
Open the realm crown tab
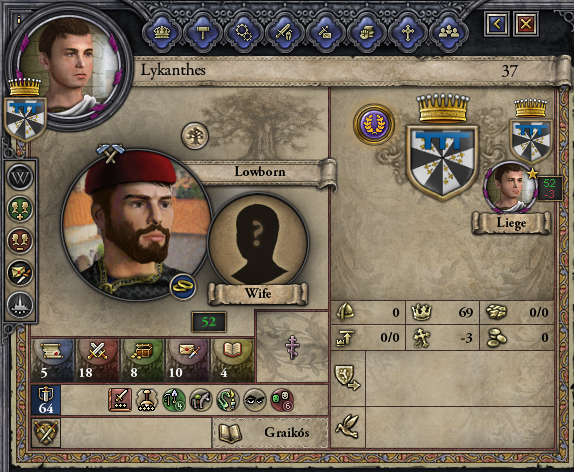(162, 33)
